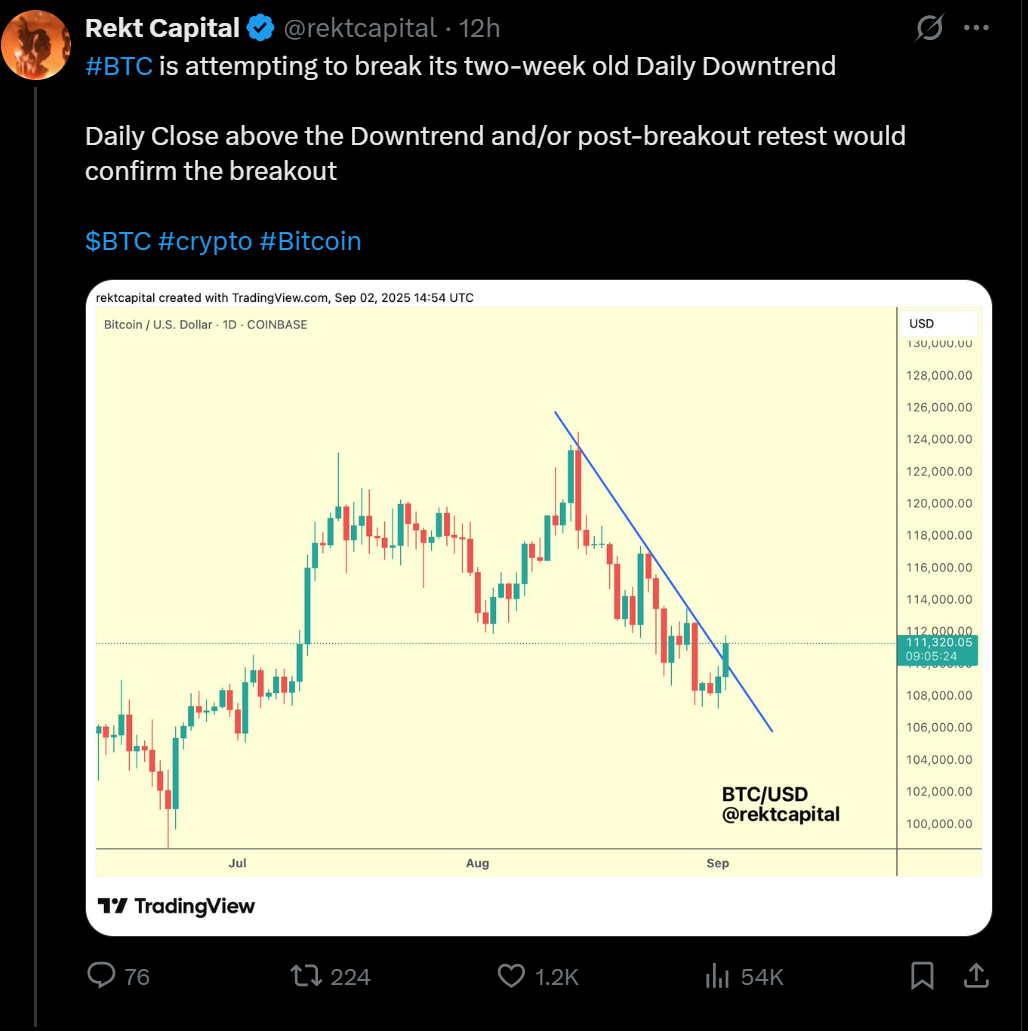Click the share post icon
Viewport: 1028px width, 1031px height.
click(976, 975)
